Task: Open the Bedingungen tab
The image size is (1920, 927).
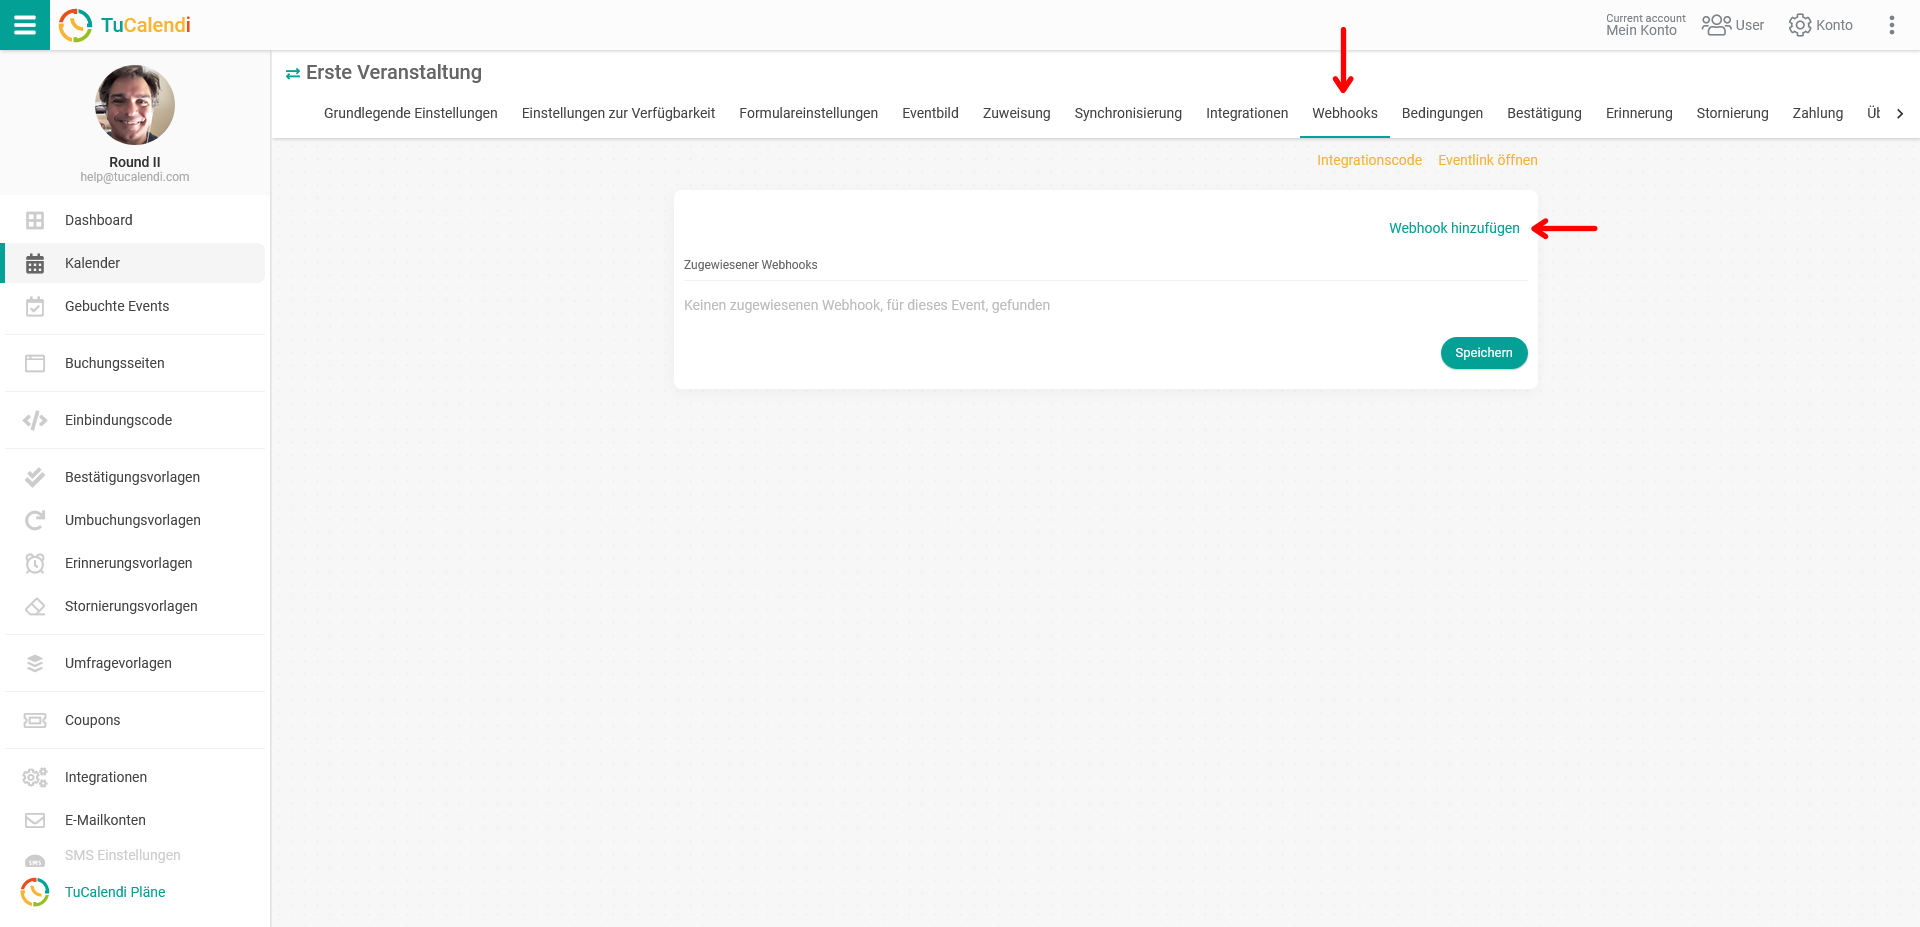Action: (x=1442, y=113)
